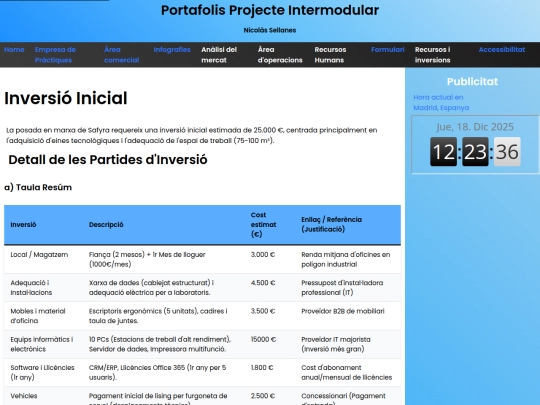Viewport: 540px width, 405px height.
Task: Click the 15000 € cost cell
Action: [270, 344]
